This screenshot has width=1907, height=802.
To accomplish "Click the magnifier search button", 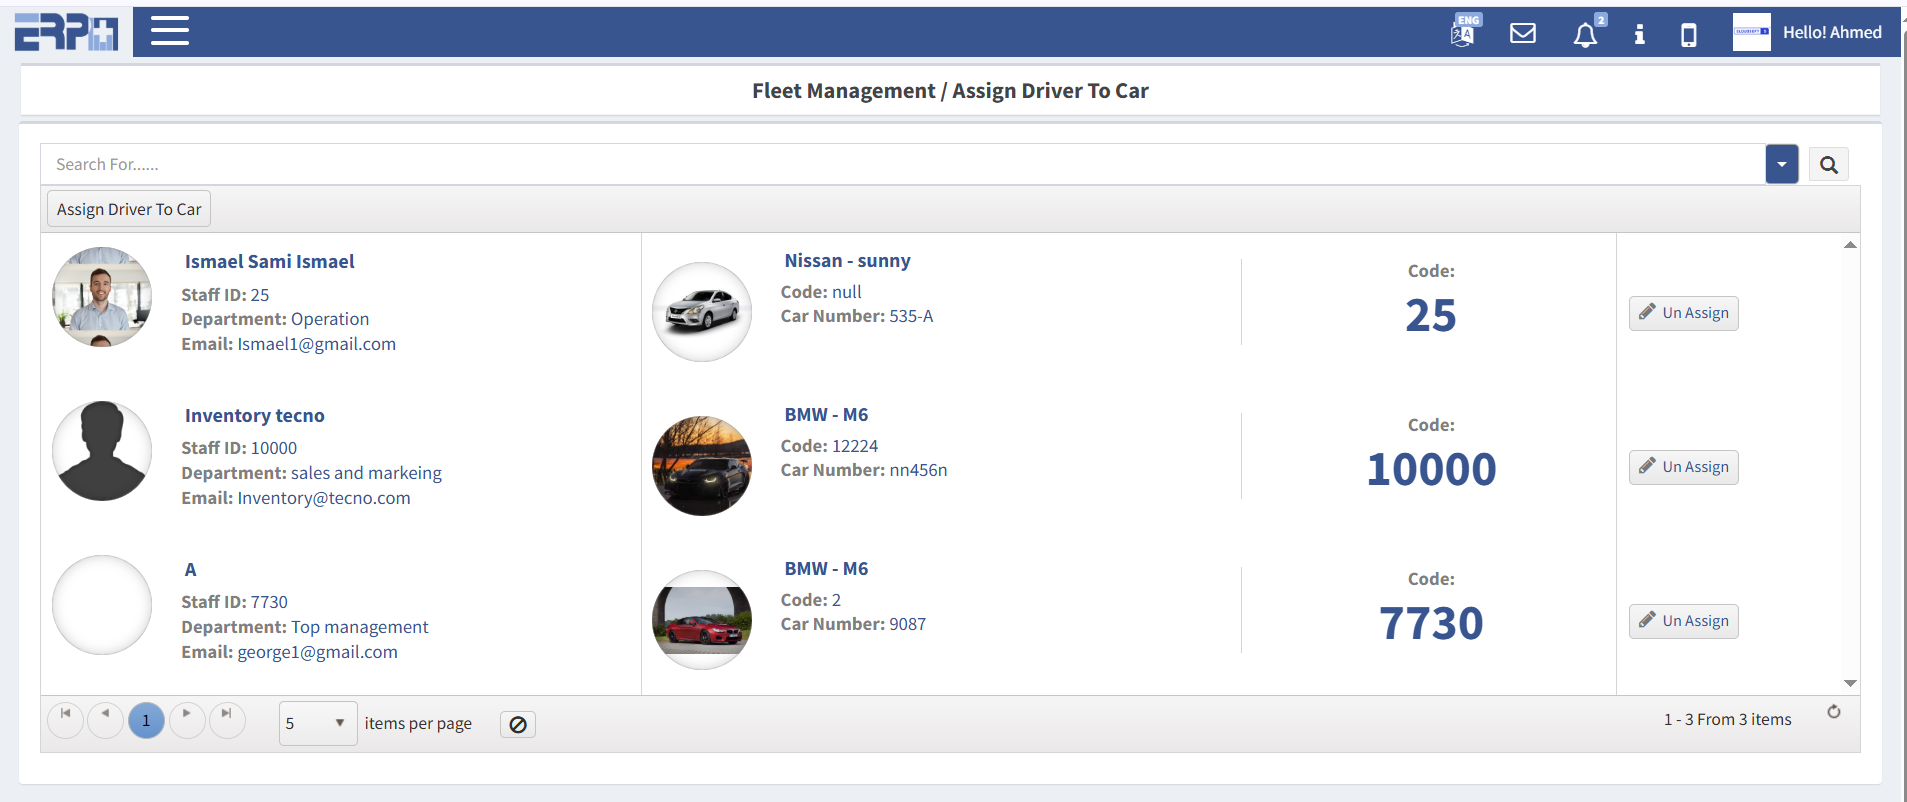I will 1828,165.
